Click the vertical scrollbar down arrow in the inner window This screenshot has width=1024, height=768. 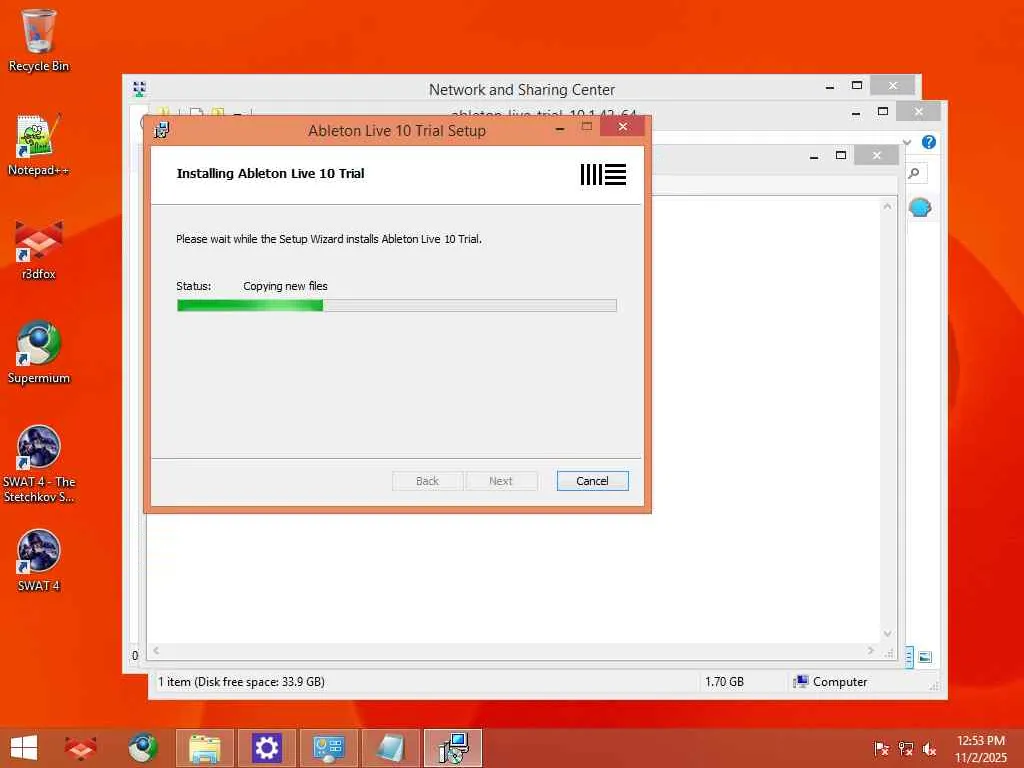887,633
